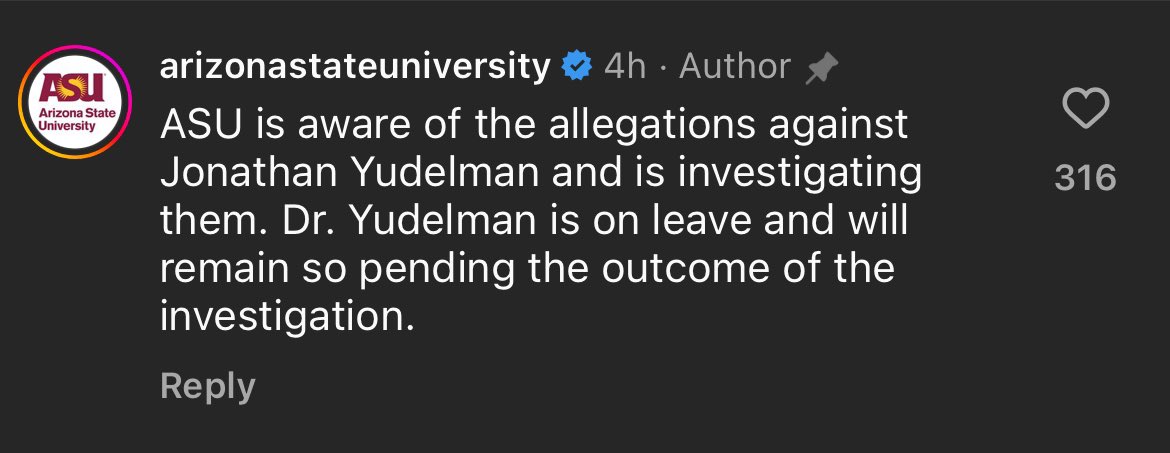Click the 4h timestamp

625,67
